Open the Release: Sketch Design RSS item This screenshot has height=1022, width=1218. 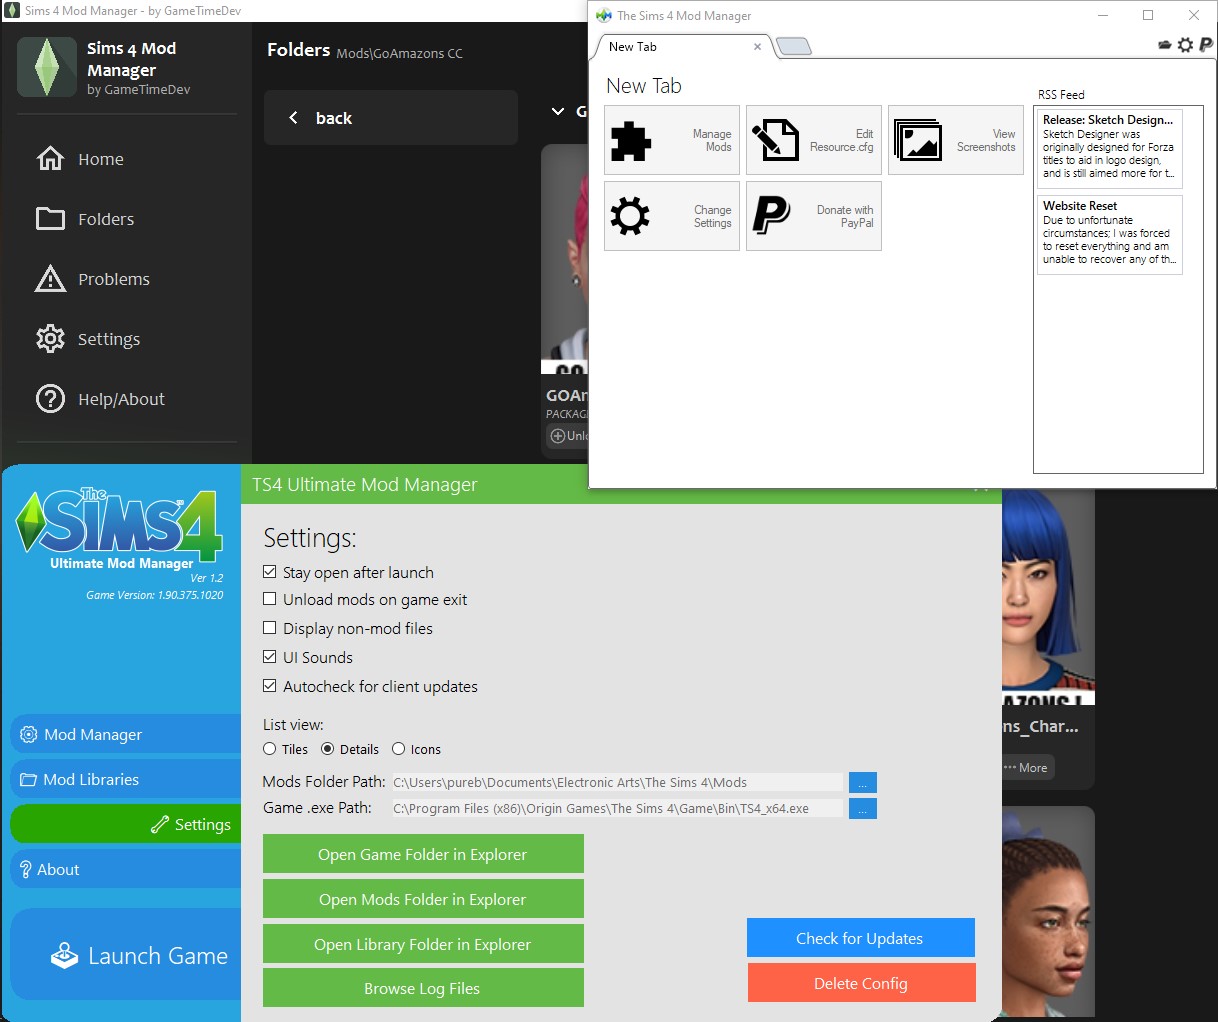click(x=1109, y=147)
